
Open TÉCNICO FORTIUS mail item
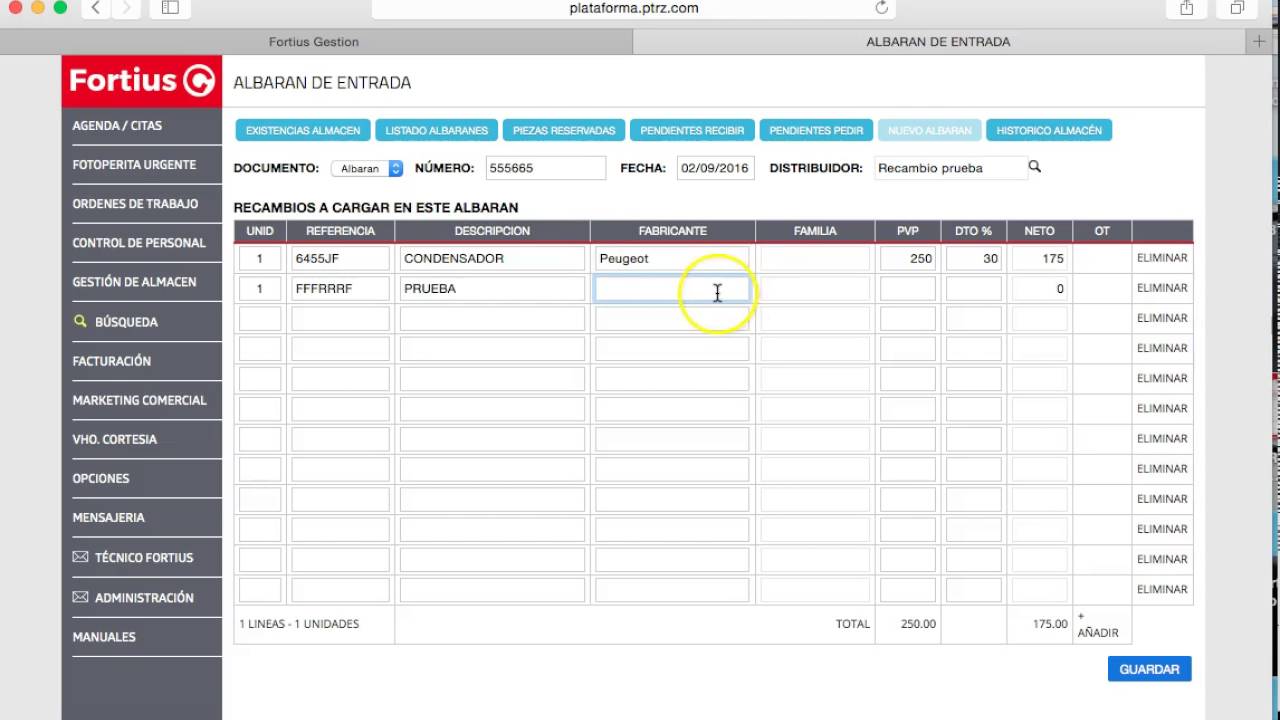pos(142,557)
